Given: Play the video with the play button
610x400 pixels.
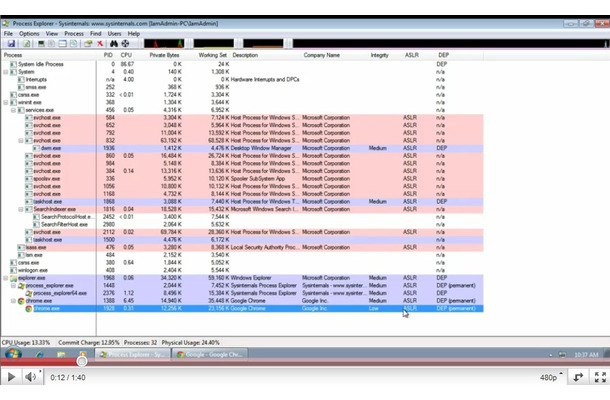Looking at the screenshot, I should 12,377.
